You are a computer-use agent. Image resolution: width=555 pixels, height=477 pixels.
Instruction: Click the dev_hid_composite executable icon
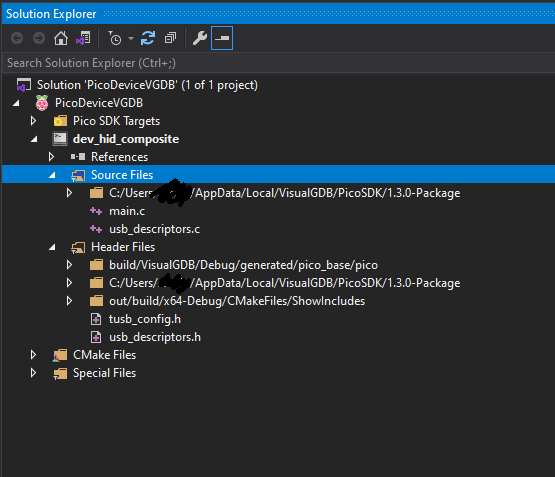(x=60, y=139)
